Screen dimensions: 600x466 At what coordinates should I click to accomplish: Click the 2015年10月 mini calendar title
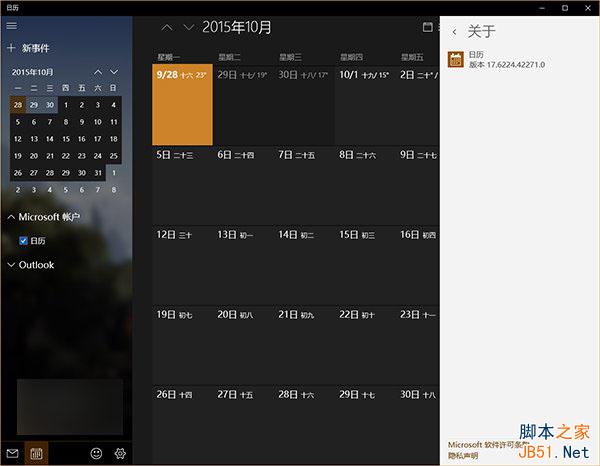point(33,72)
